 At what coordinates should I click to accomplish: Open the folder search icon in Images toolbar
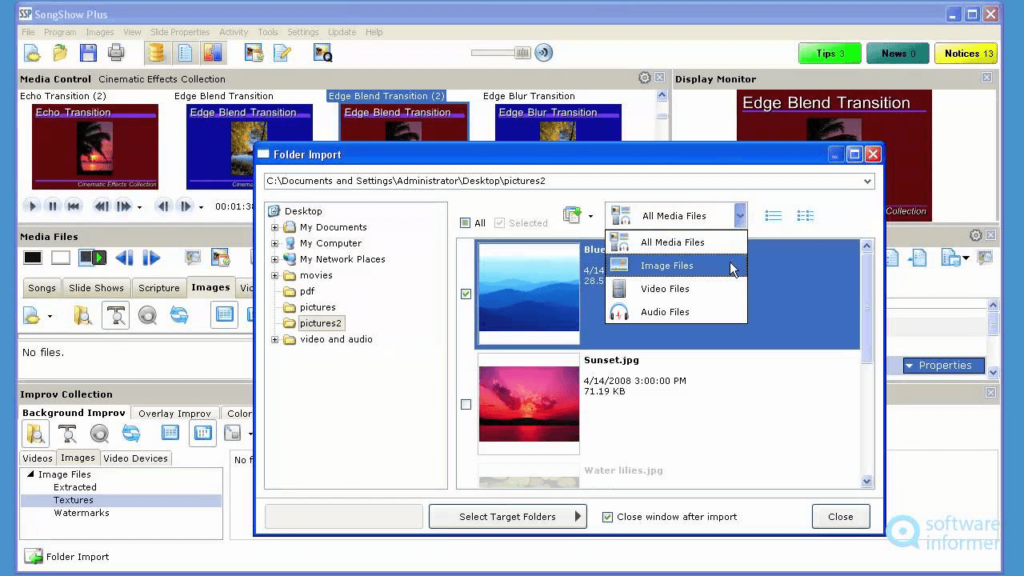(80, 313)
